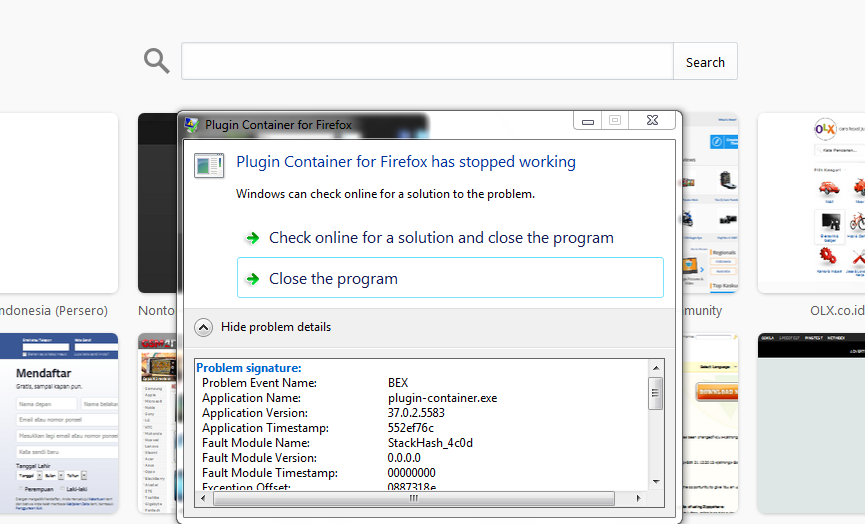The height and width of the screenshot is (524, 865).
Task: Click the Plugin Container title bar icon
Action: point(191,125)
